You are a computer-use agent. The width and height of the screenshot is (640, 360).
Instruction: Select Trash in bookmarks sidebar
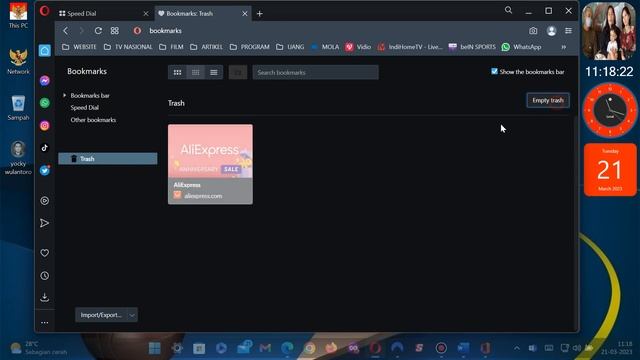click(108, 159)
